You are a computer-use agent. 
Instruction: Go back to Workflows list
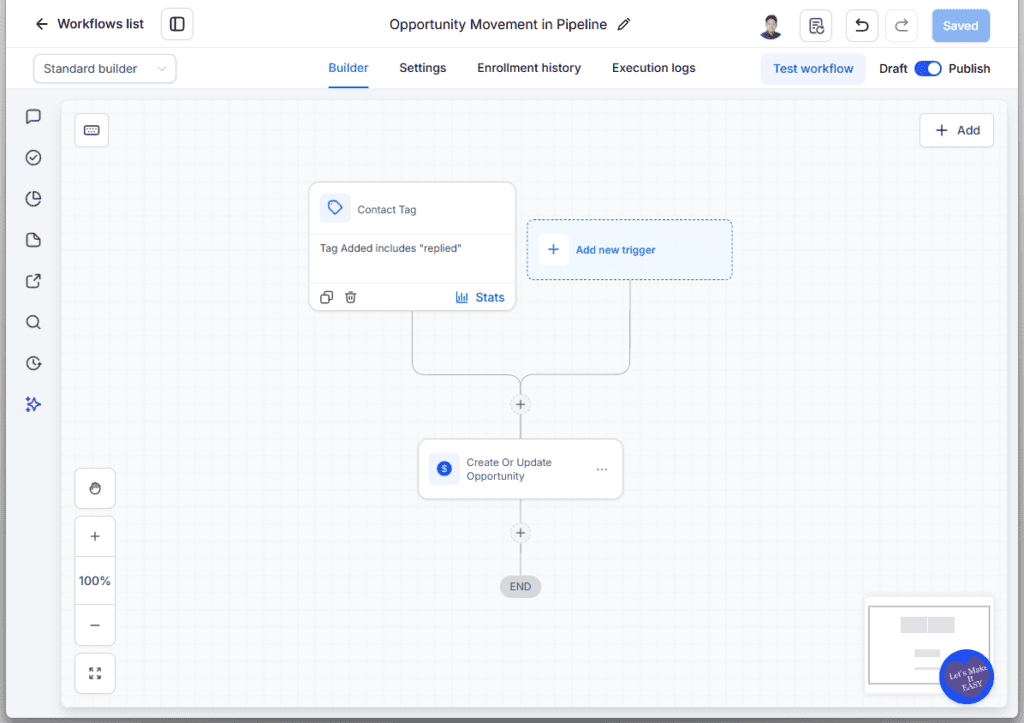[89, 24]
